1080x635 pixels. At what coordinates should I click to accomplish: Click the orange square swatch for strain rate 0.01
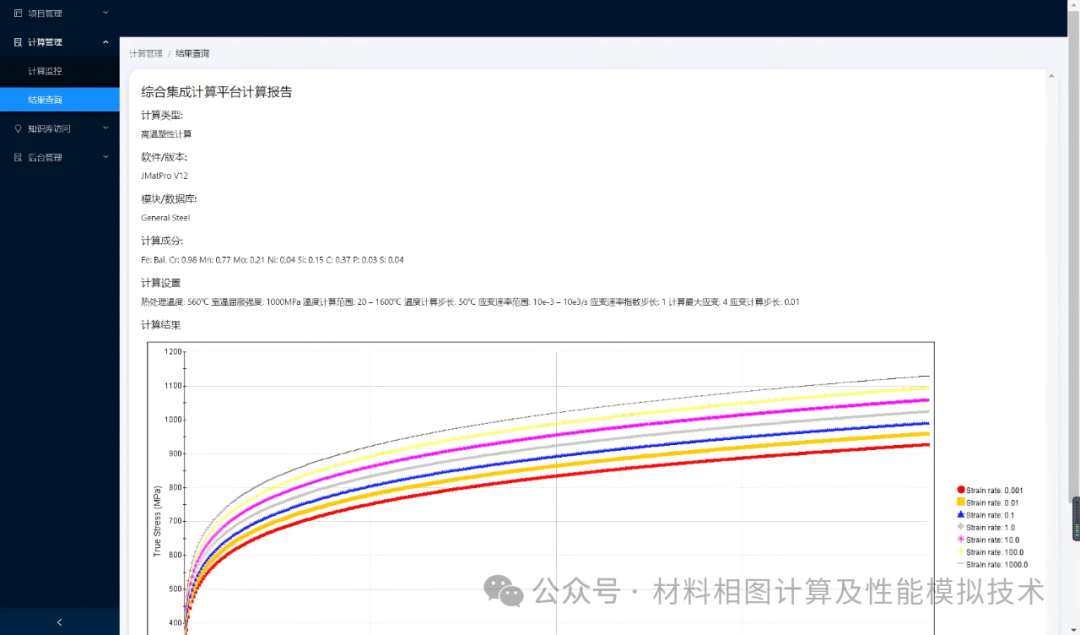pyautogui.click(x=961, y=502)
